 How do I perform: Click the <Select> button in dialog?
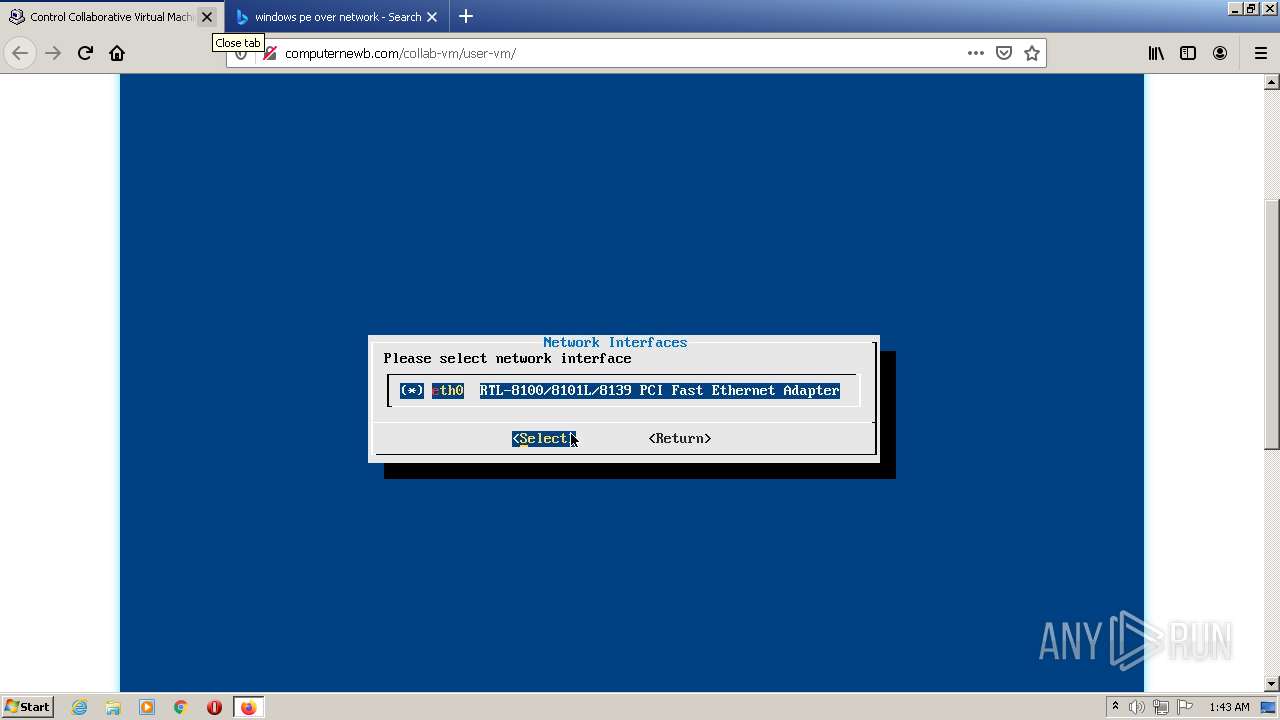tap(544, 438)
